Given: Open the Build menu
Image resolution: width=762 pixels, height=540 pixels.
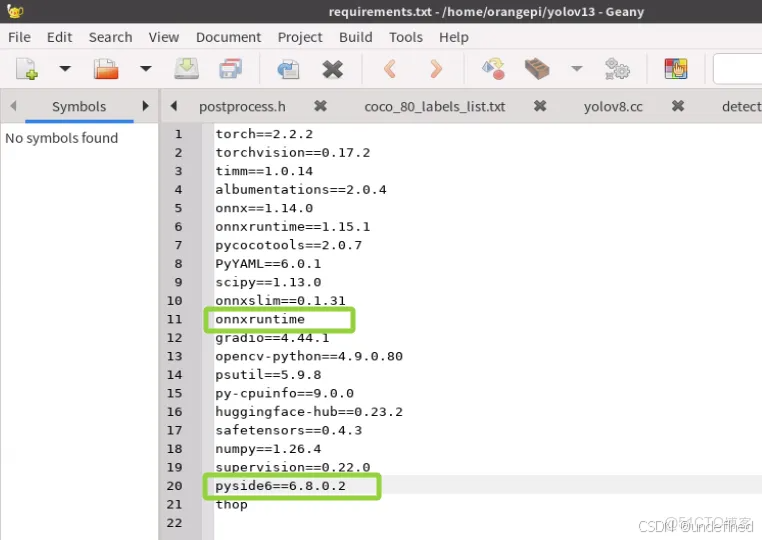Looking at the screenshot, I should coord(356,37).
